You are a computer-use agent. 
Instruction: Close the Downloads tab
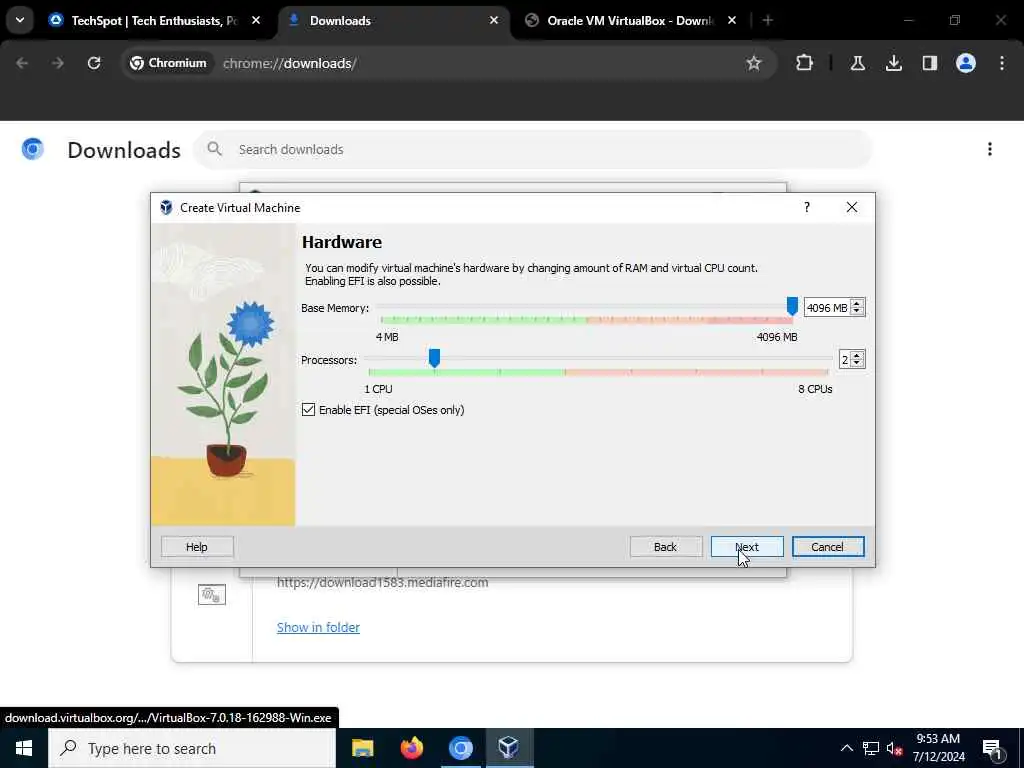point(494,21)
